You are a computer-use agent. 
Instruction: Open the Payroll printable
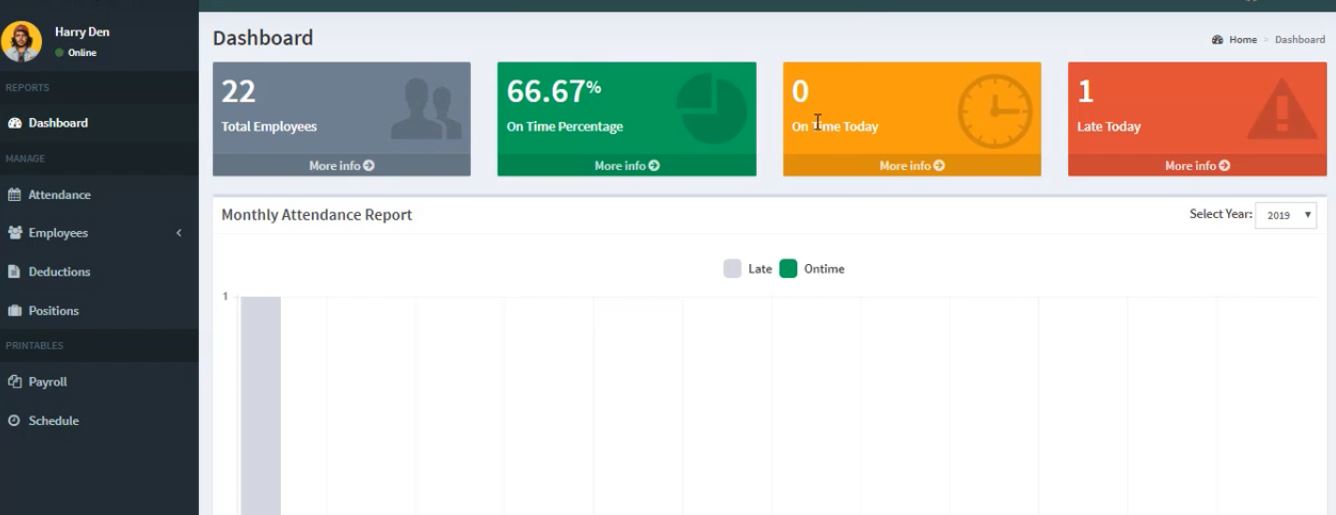(99, 382)
